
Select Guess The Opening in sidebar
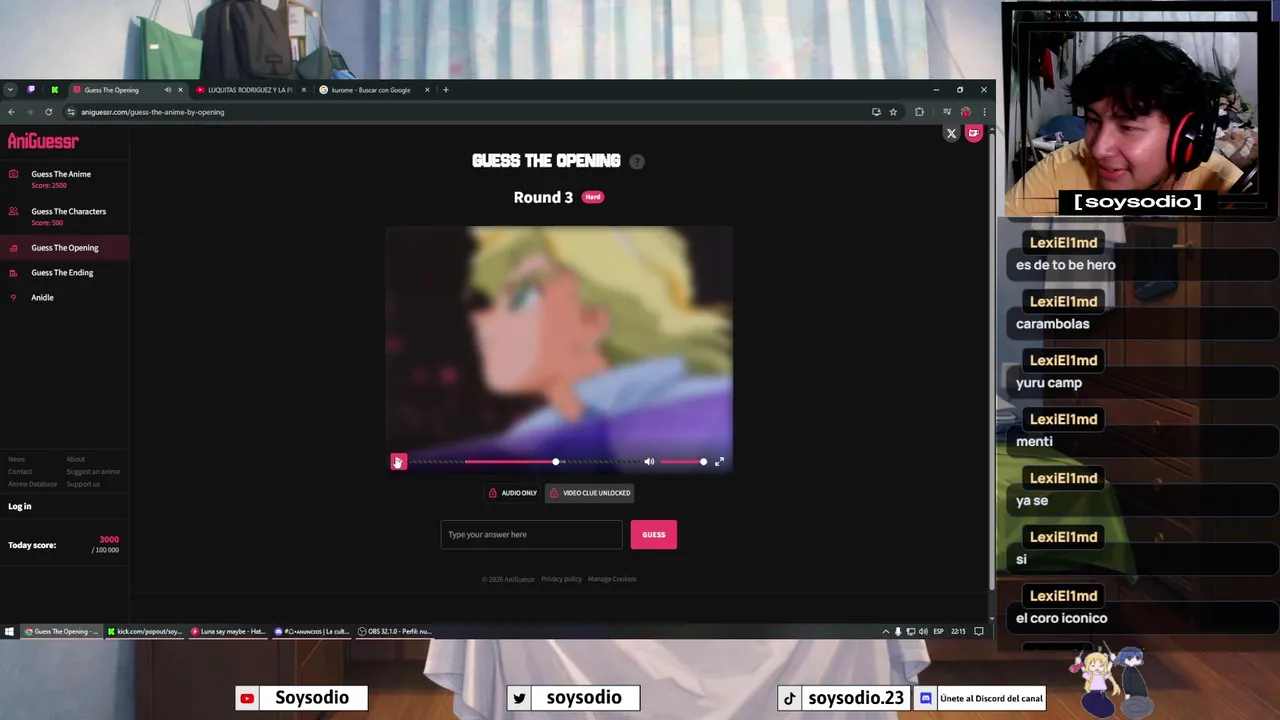64,248
